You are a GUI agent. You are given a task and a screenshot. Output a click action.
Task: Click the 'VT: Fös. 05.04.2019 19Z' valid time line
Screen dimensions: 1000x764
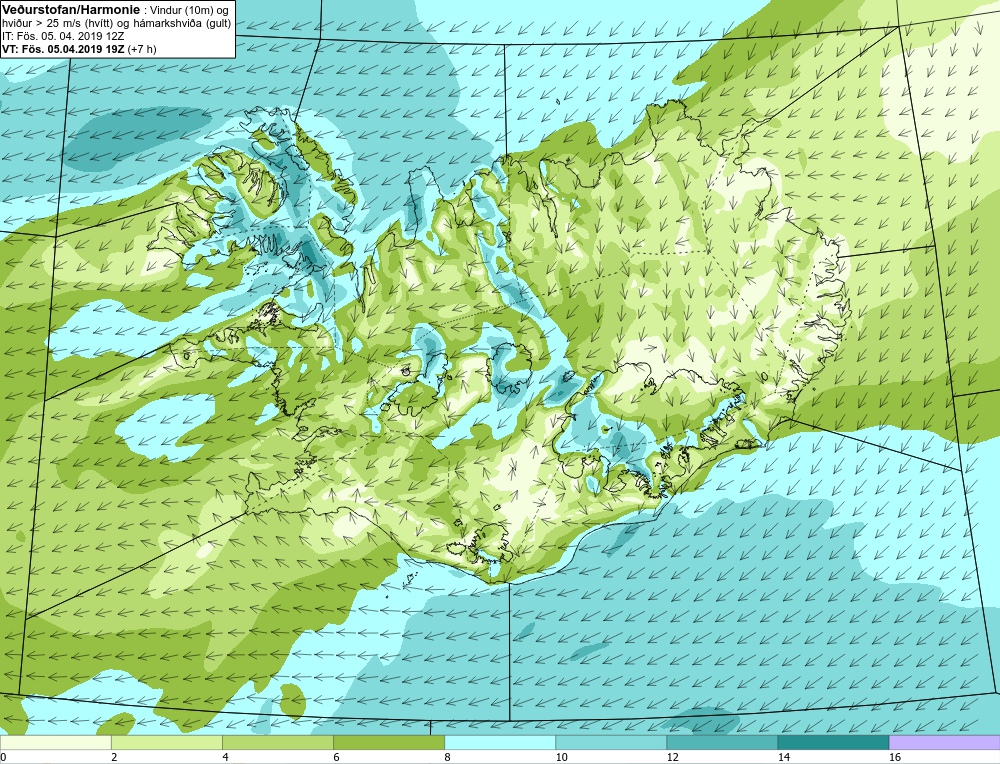(x=64, y=49)
